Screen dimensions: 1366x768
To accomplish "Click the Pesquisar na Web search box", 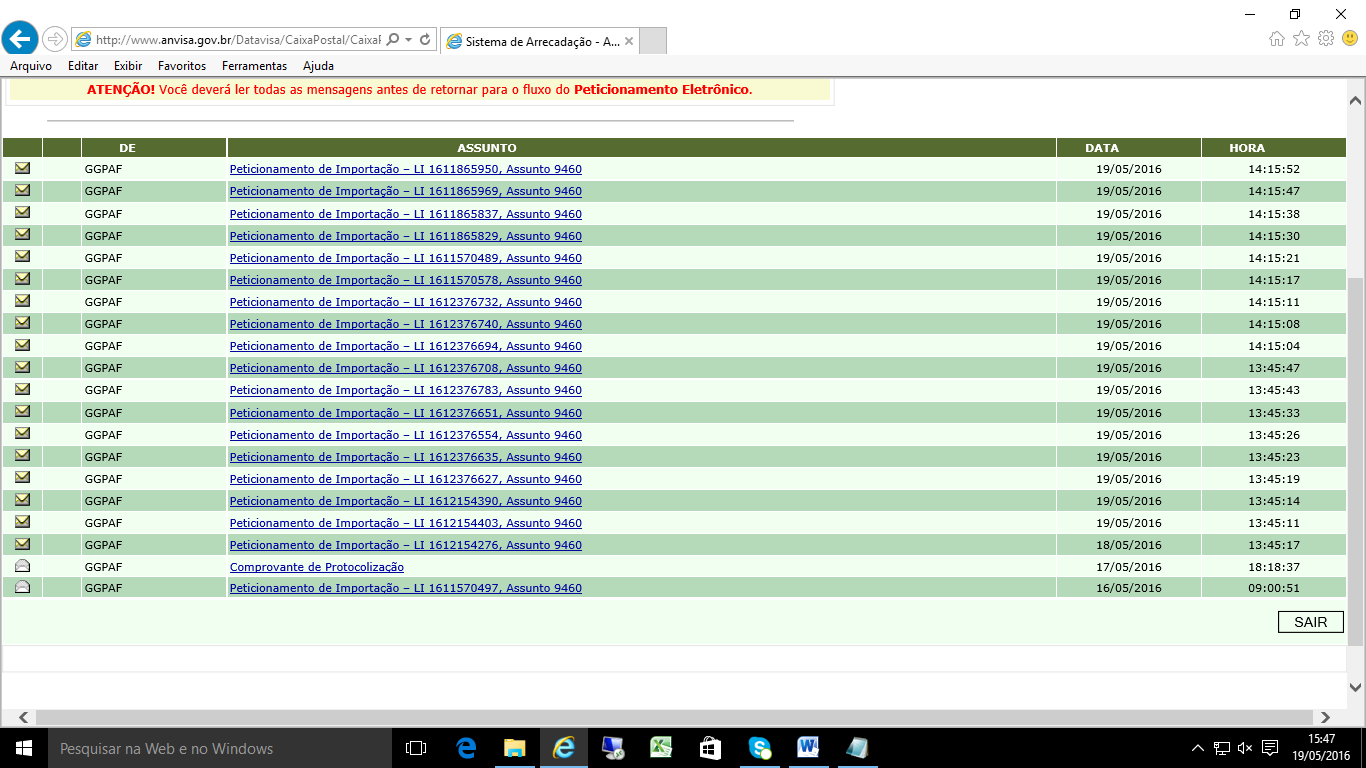I will (x=220, y=748).
